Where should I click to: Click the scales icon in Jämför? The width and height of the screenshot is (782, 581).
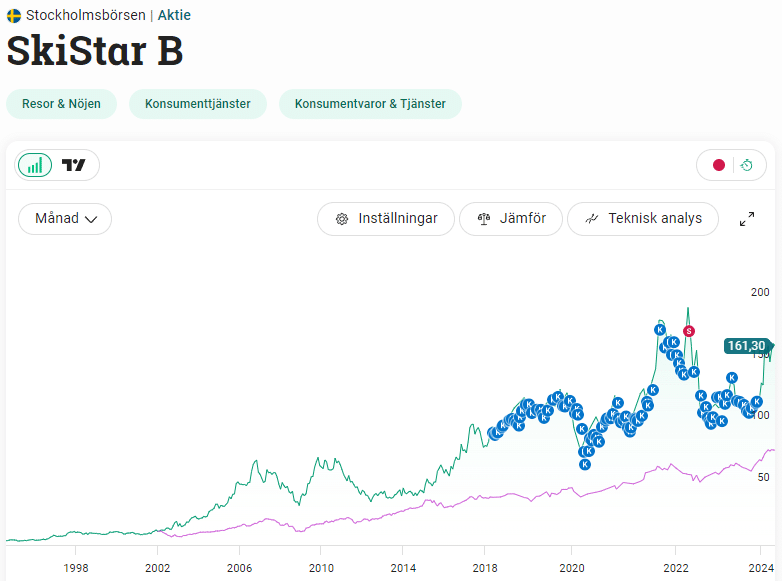(x=484, y=219)
